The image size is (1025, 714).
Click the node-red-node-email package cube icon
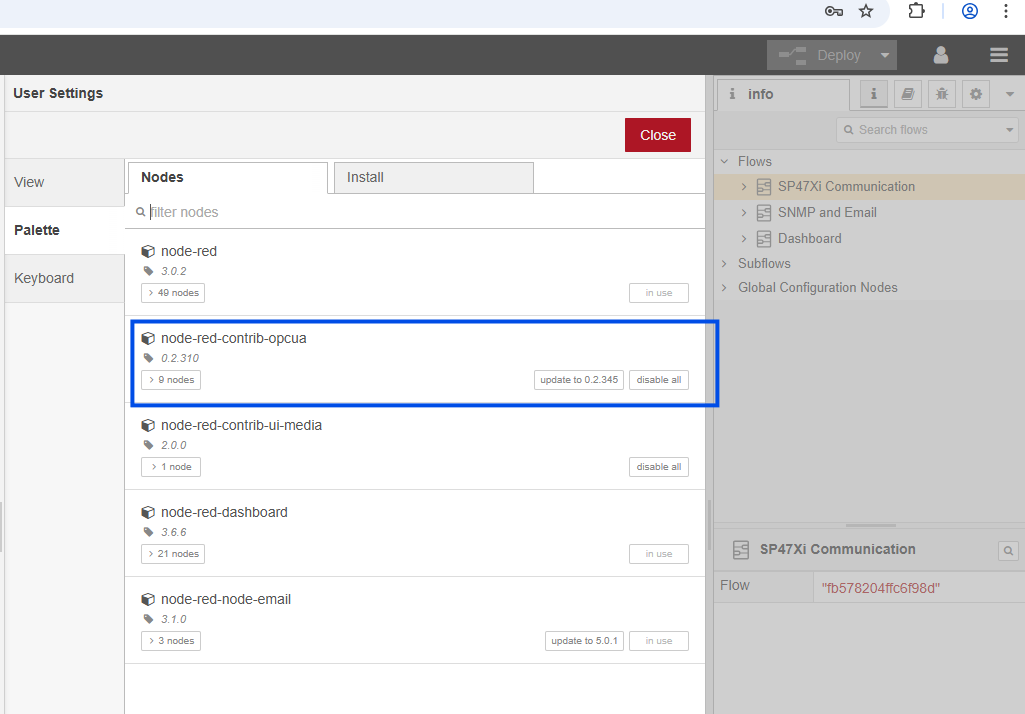coord(148,599)
